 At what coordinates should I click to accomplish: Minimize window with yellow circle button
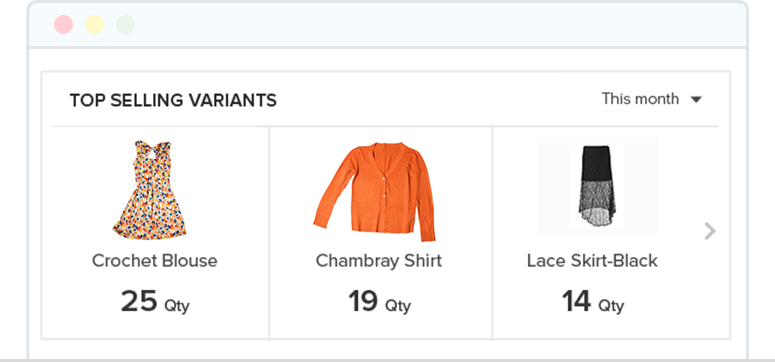[x=94, y=25]
